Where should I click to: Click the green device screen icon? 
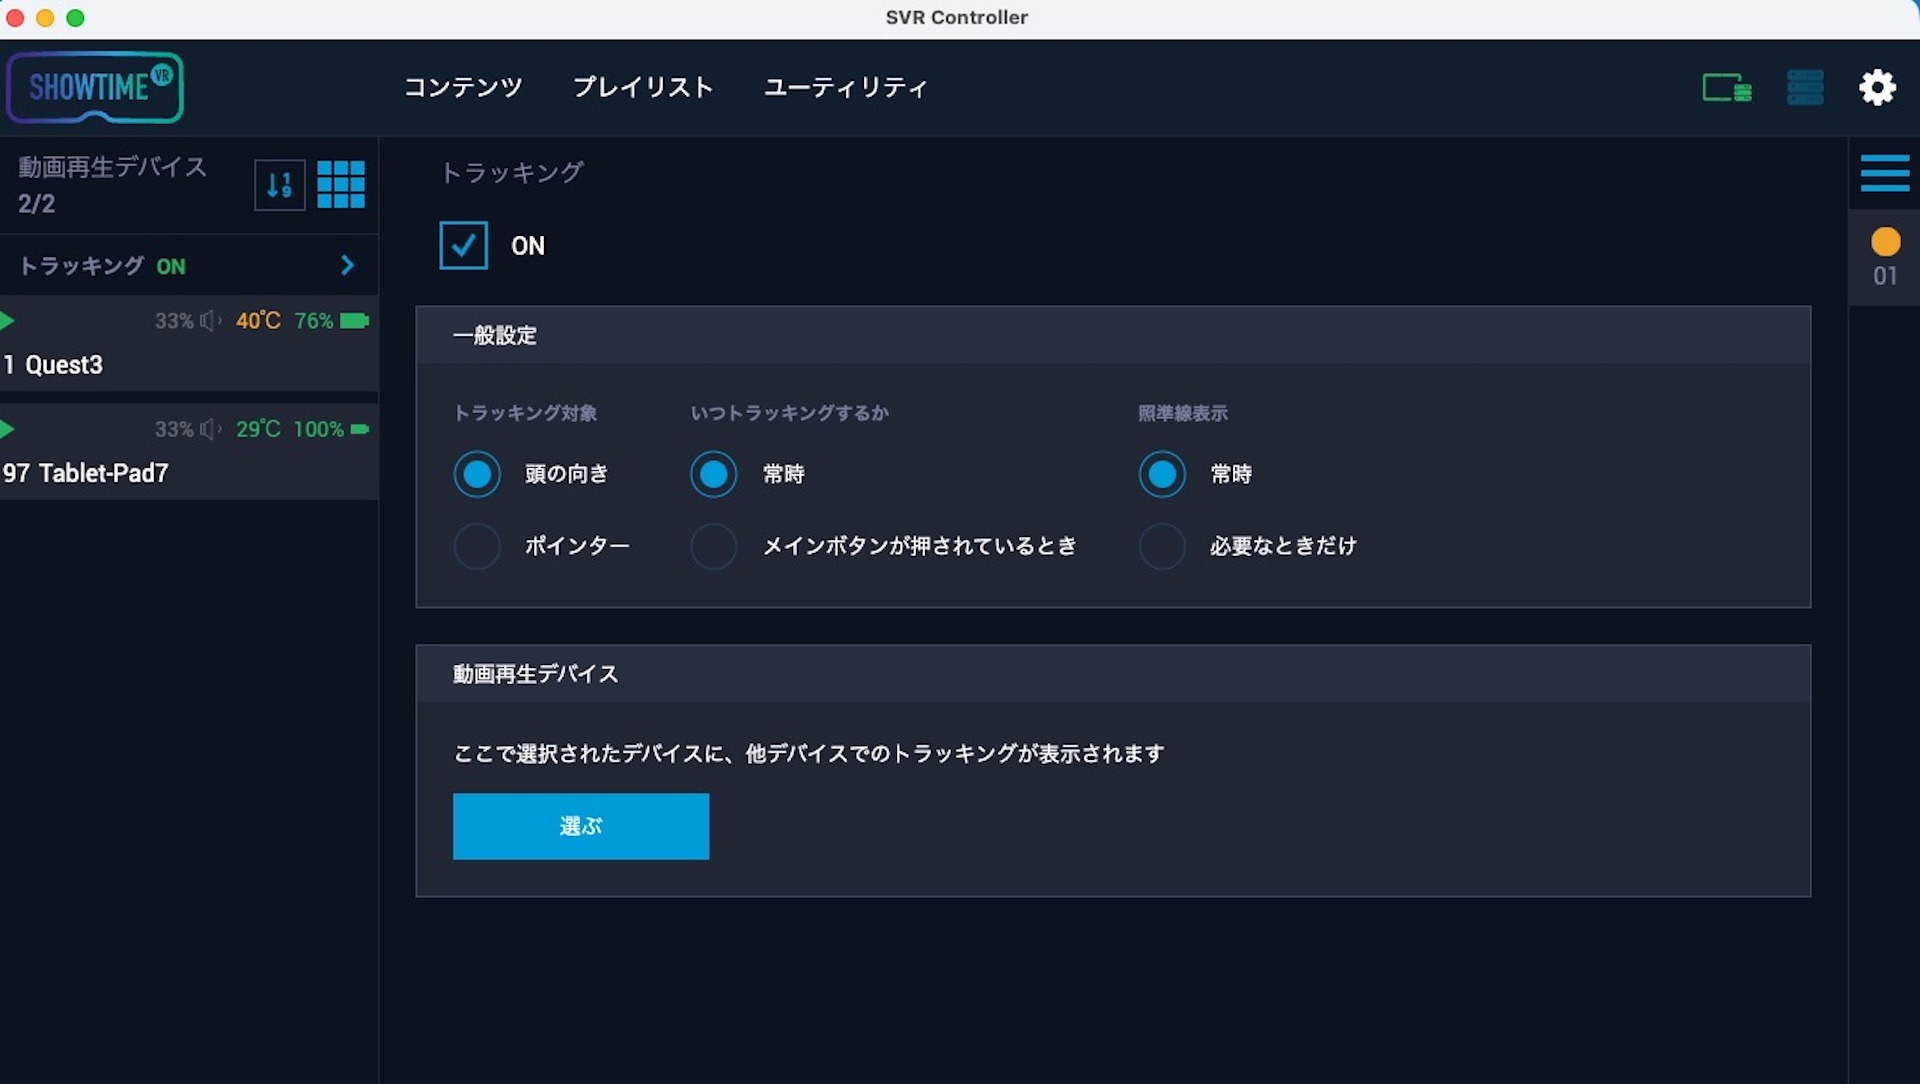1727,88
